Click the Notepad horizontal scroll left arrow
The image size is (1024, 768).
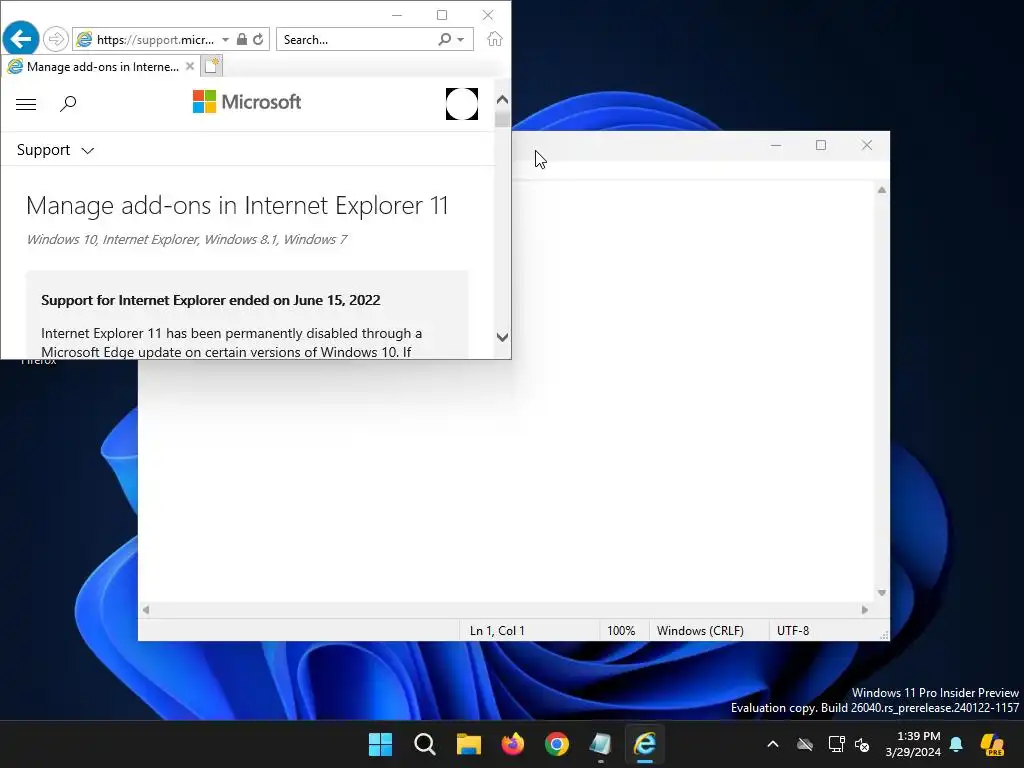(x=146, y=610)
